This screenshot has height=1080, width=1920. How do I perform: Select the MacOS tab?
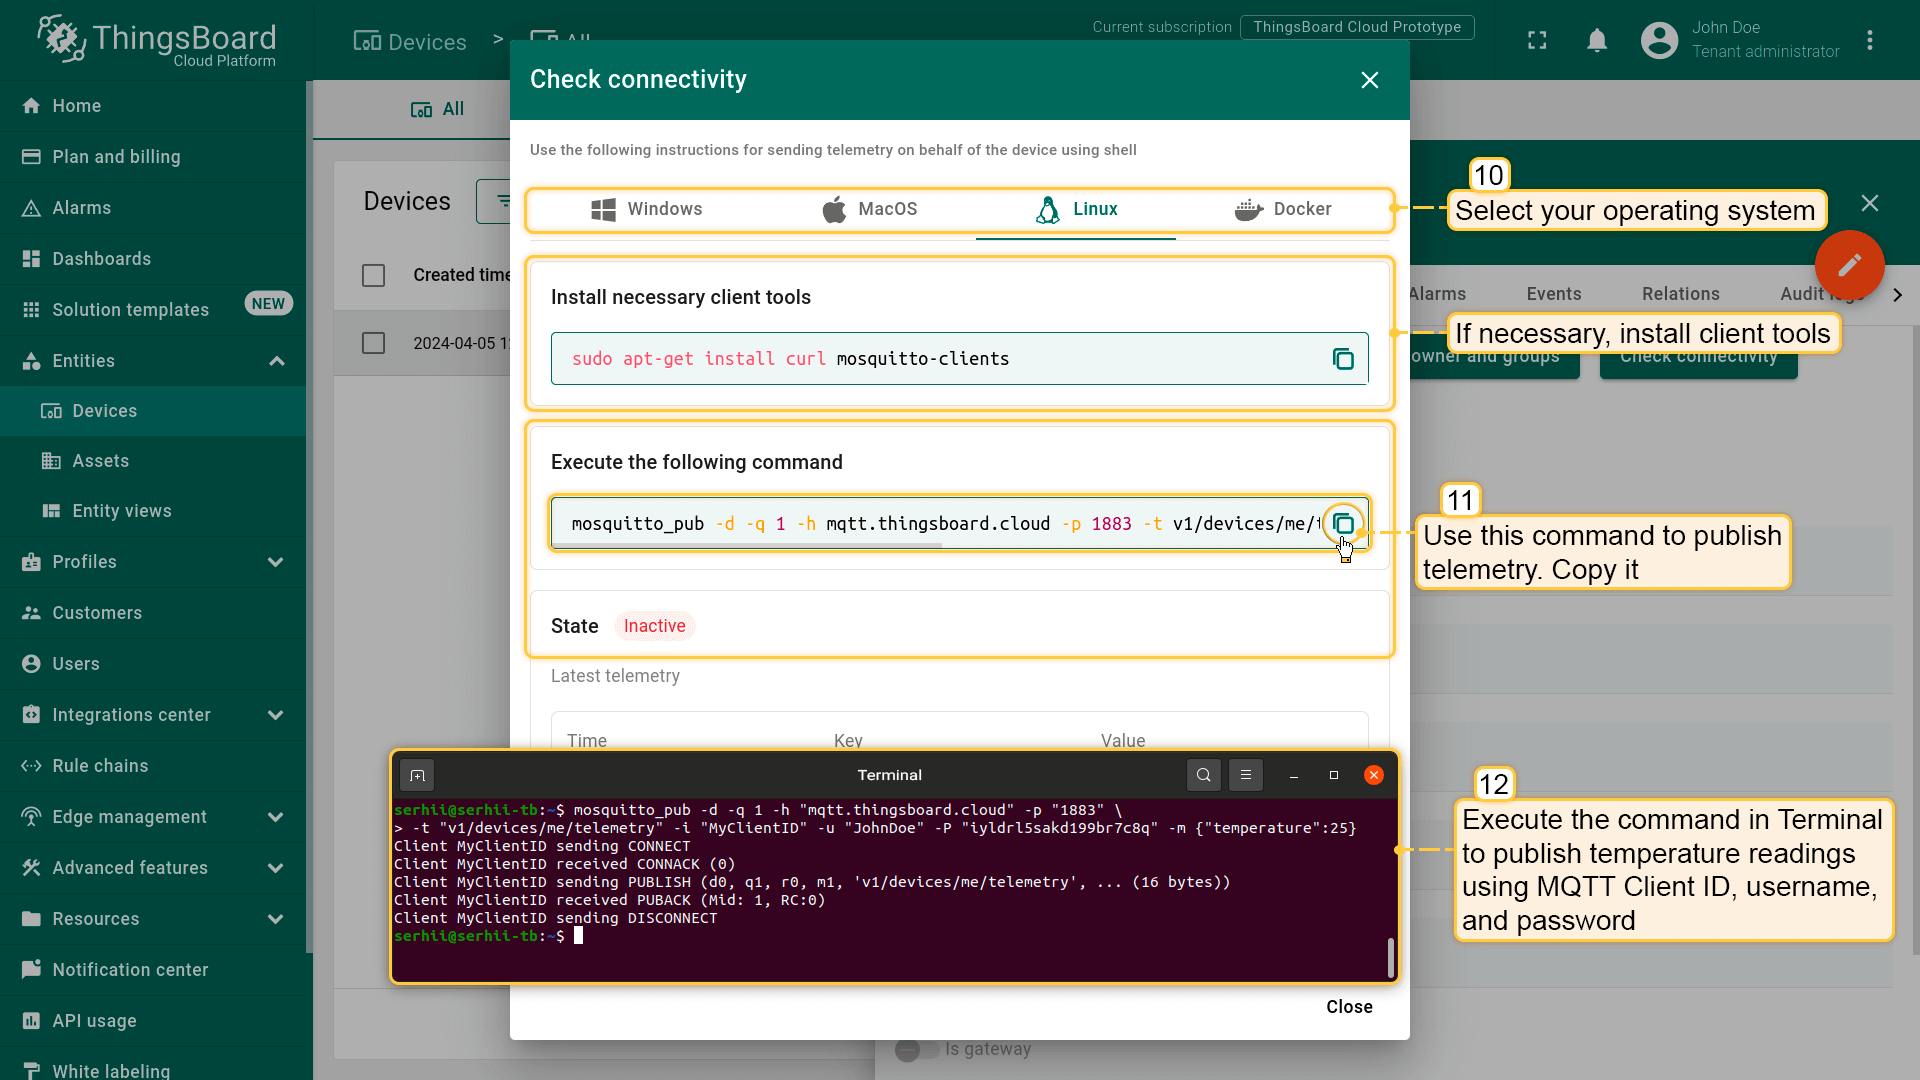click(x=869, y=209)
